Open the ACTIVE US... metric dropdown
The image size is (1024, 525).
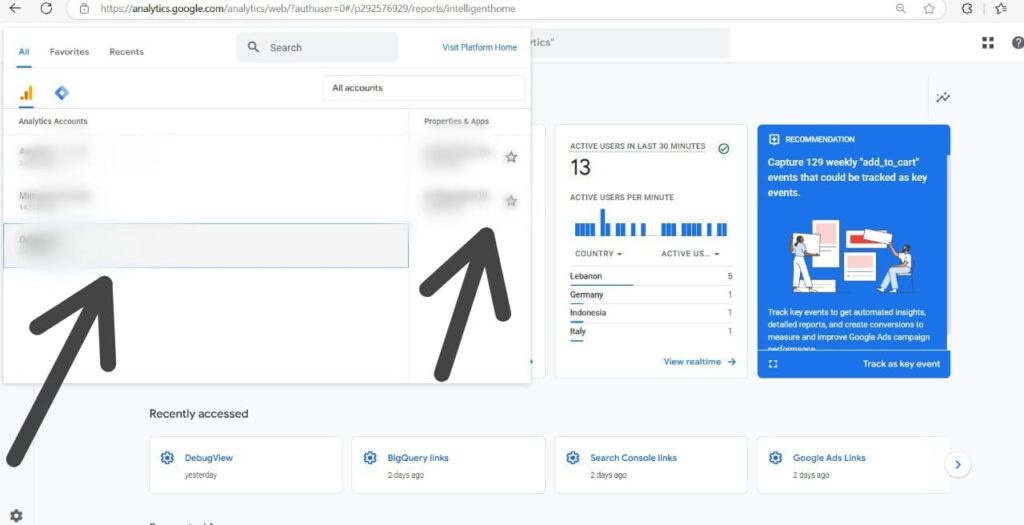point(690,253)
